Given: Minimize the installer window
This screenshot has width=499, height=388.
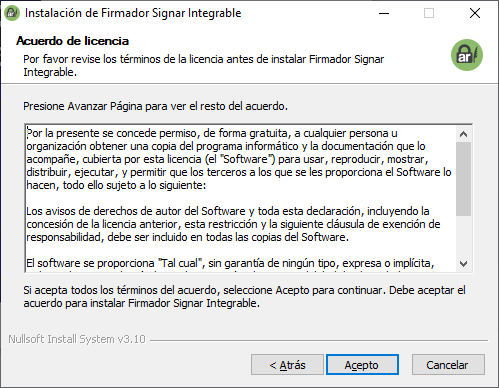Looking at the screenshot, I should pyautogui.click(x=384, y=13).
